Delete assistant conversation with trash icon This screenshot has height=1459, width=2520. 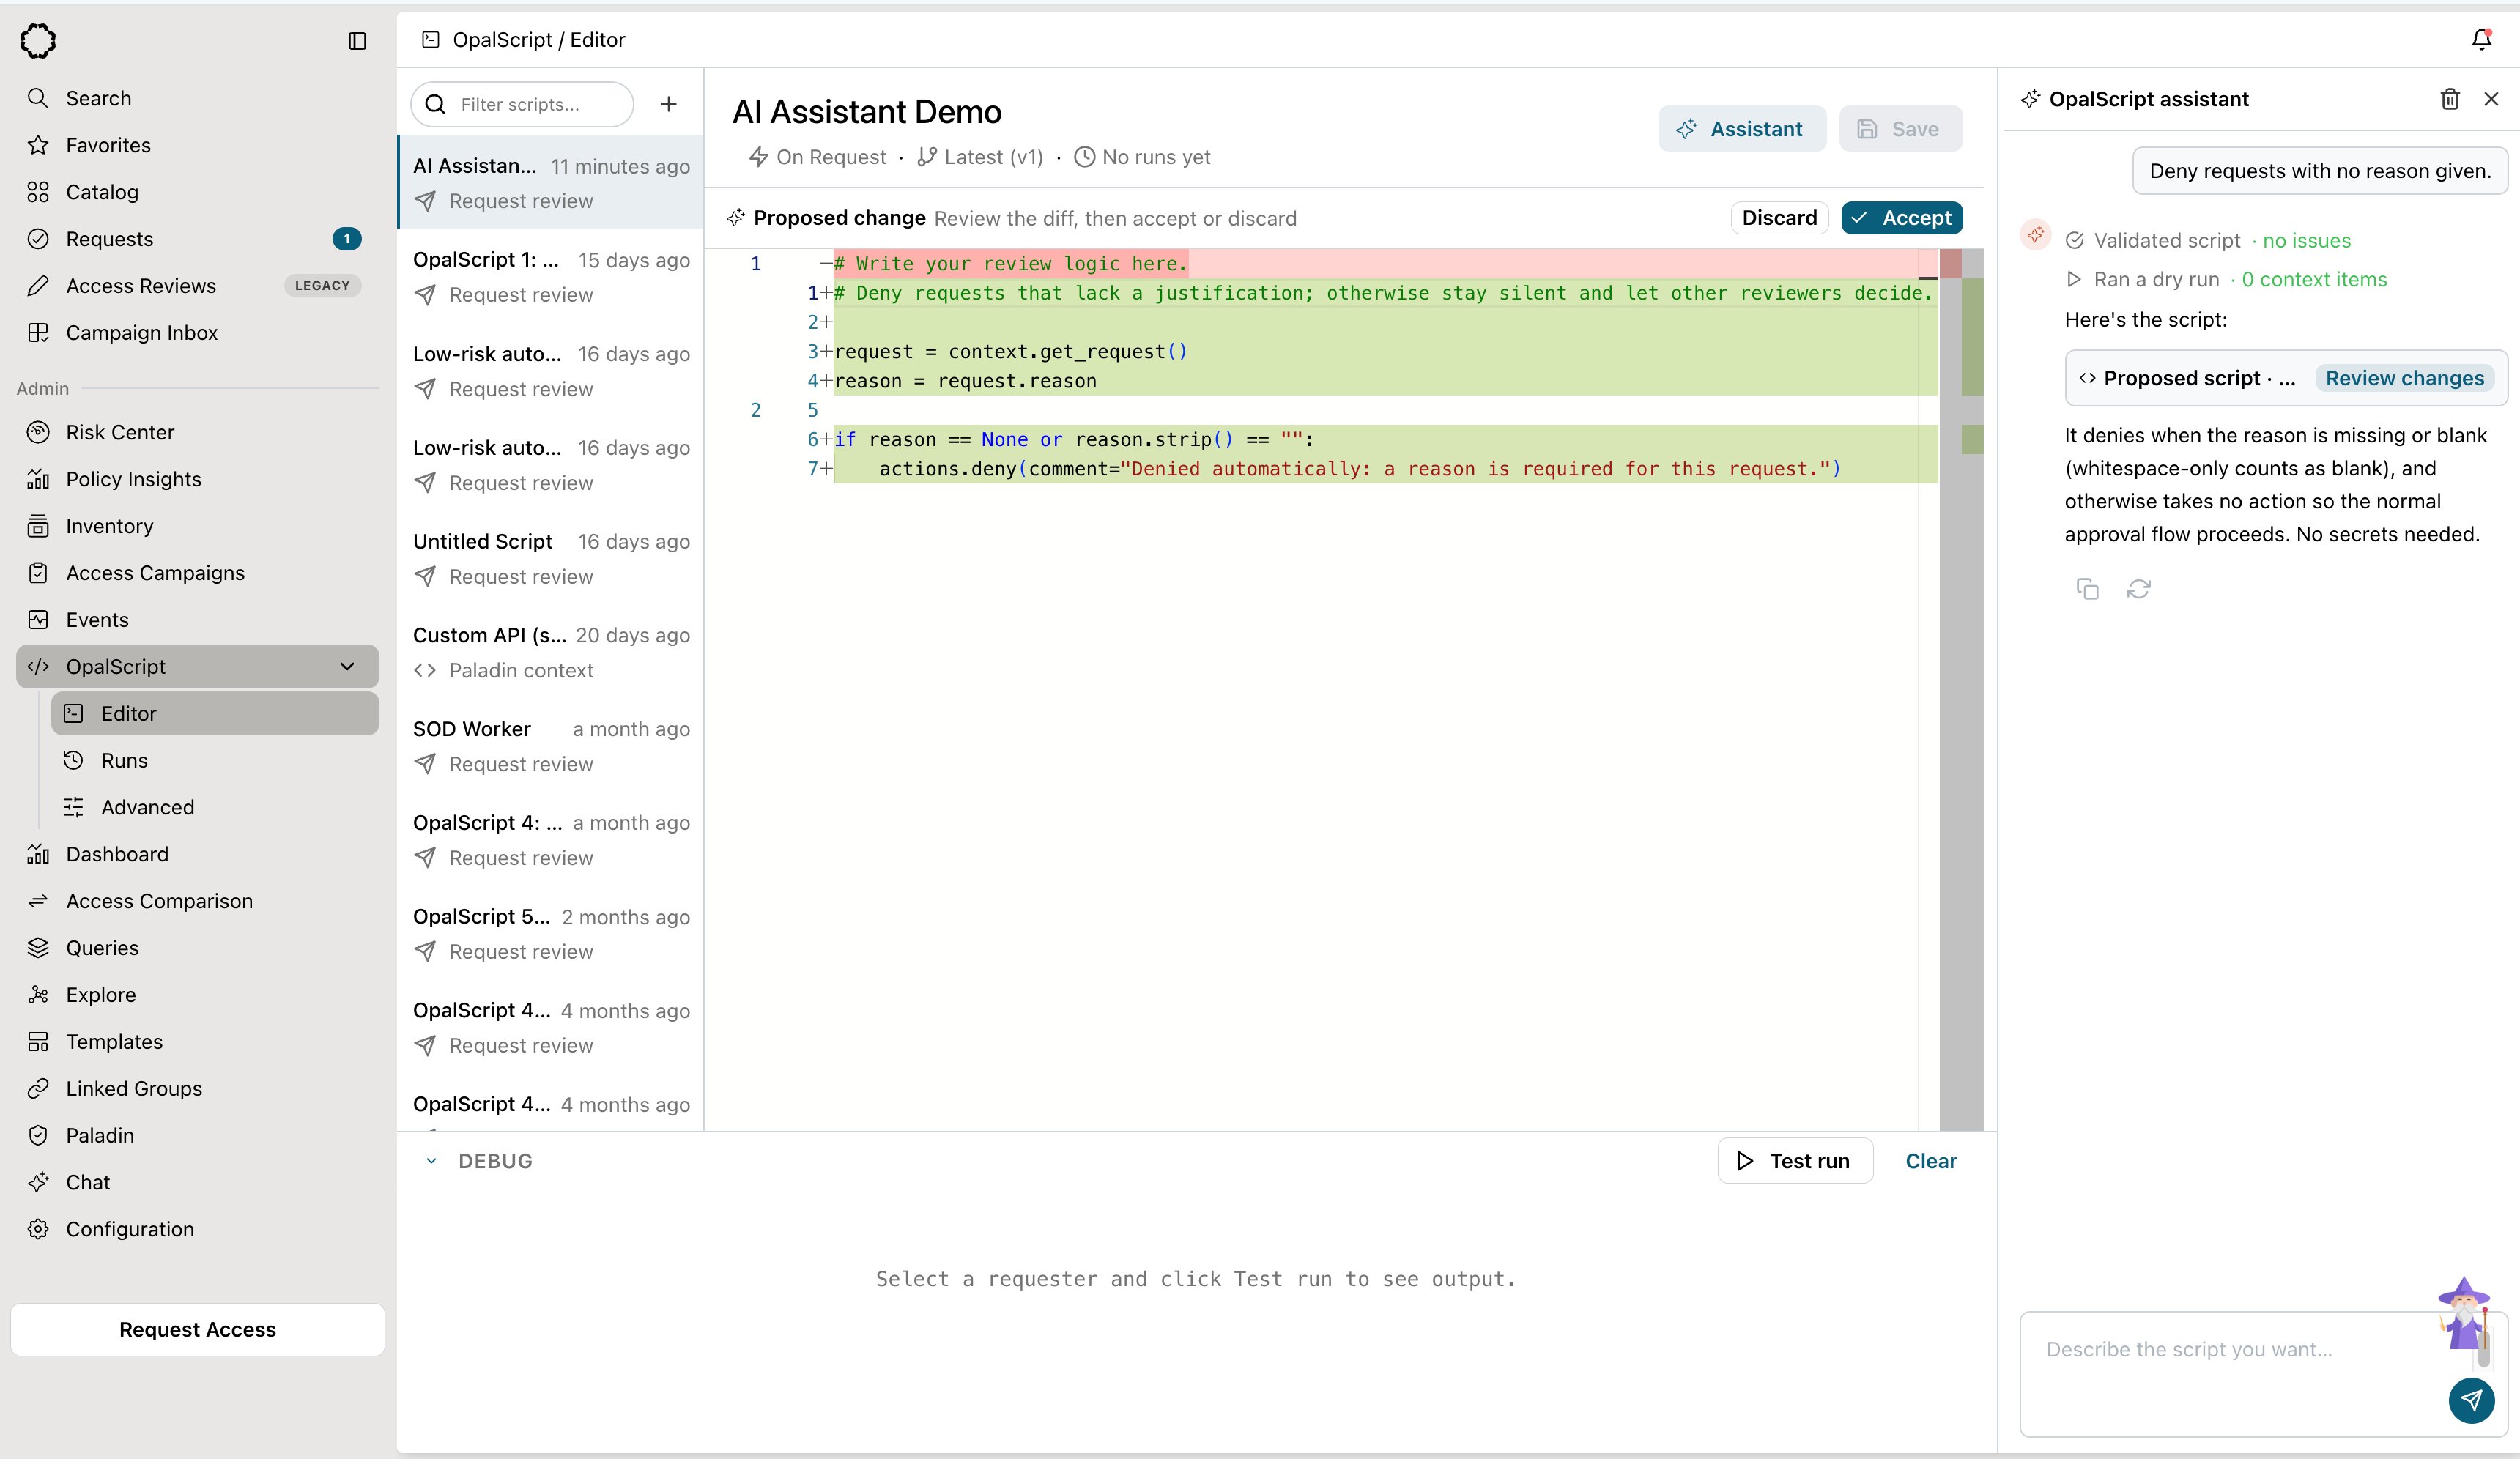pyautogui.click(x=2450, y=99)
